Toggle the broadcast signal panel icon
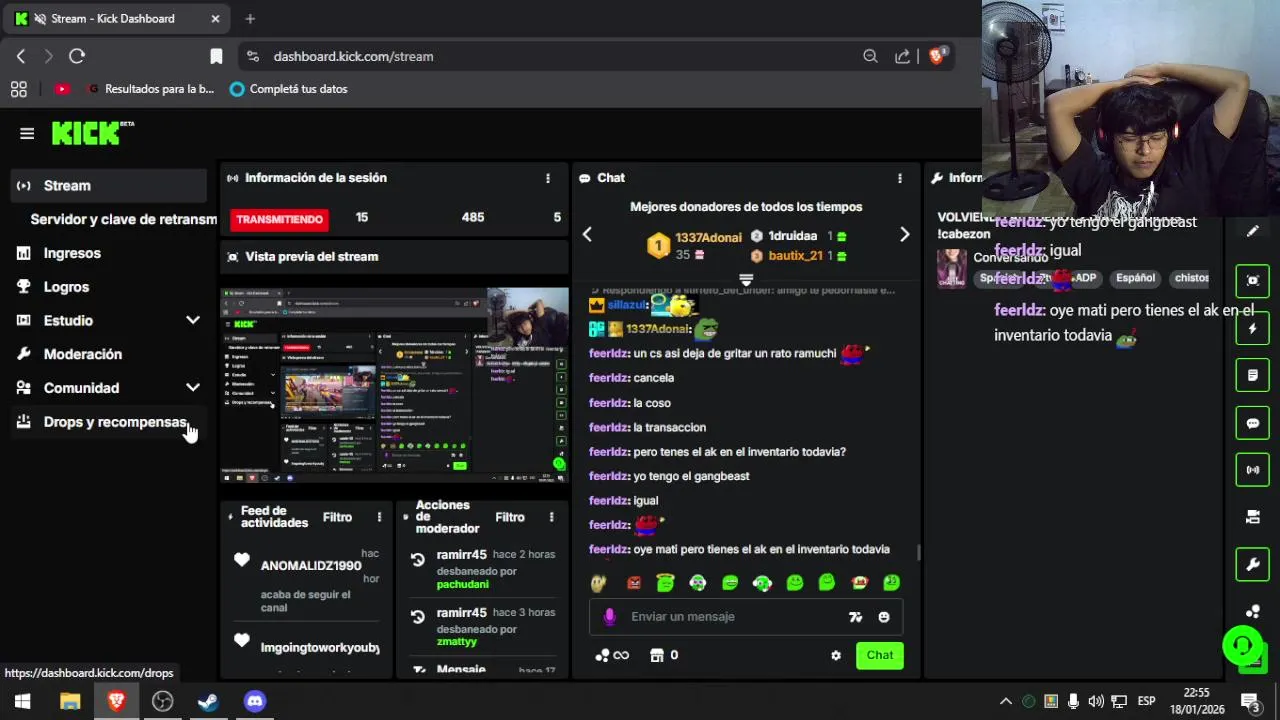The height and width of the screenshot is (720, 1280). [x=1252, y=470]
